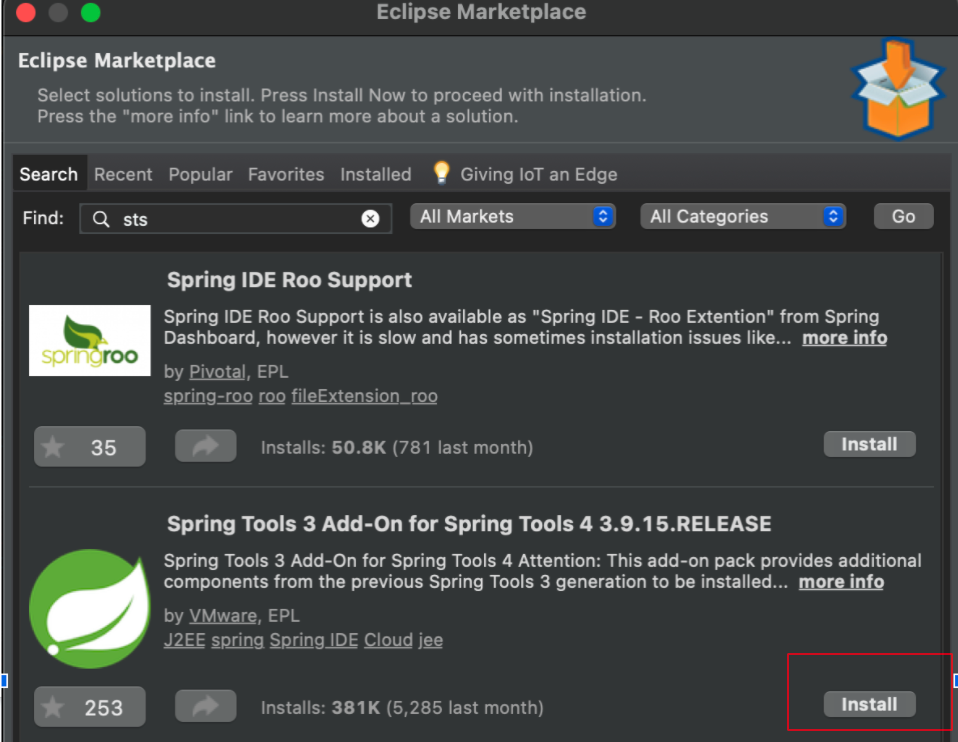The width and height of the screenshot is (958, 742).
Task: Share the Spring Tools 3 Add-On entry
Action: tap(206, 706)
